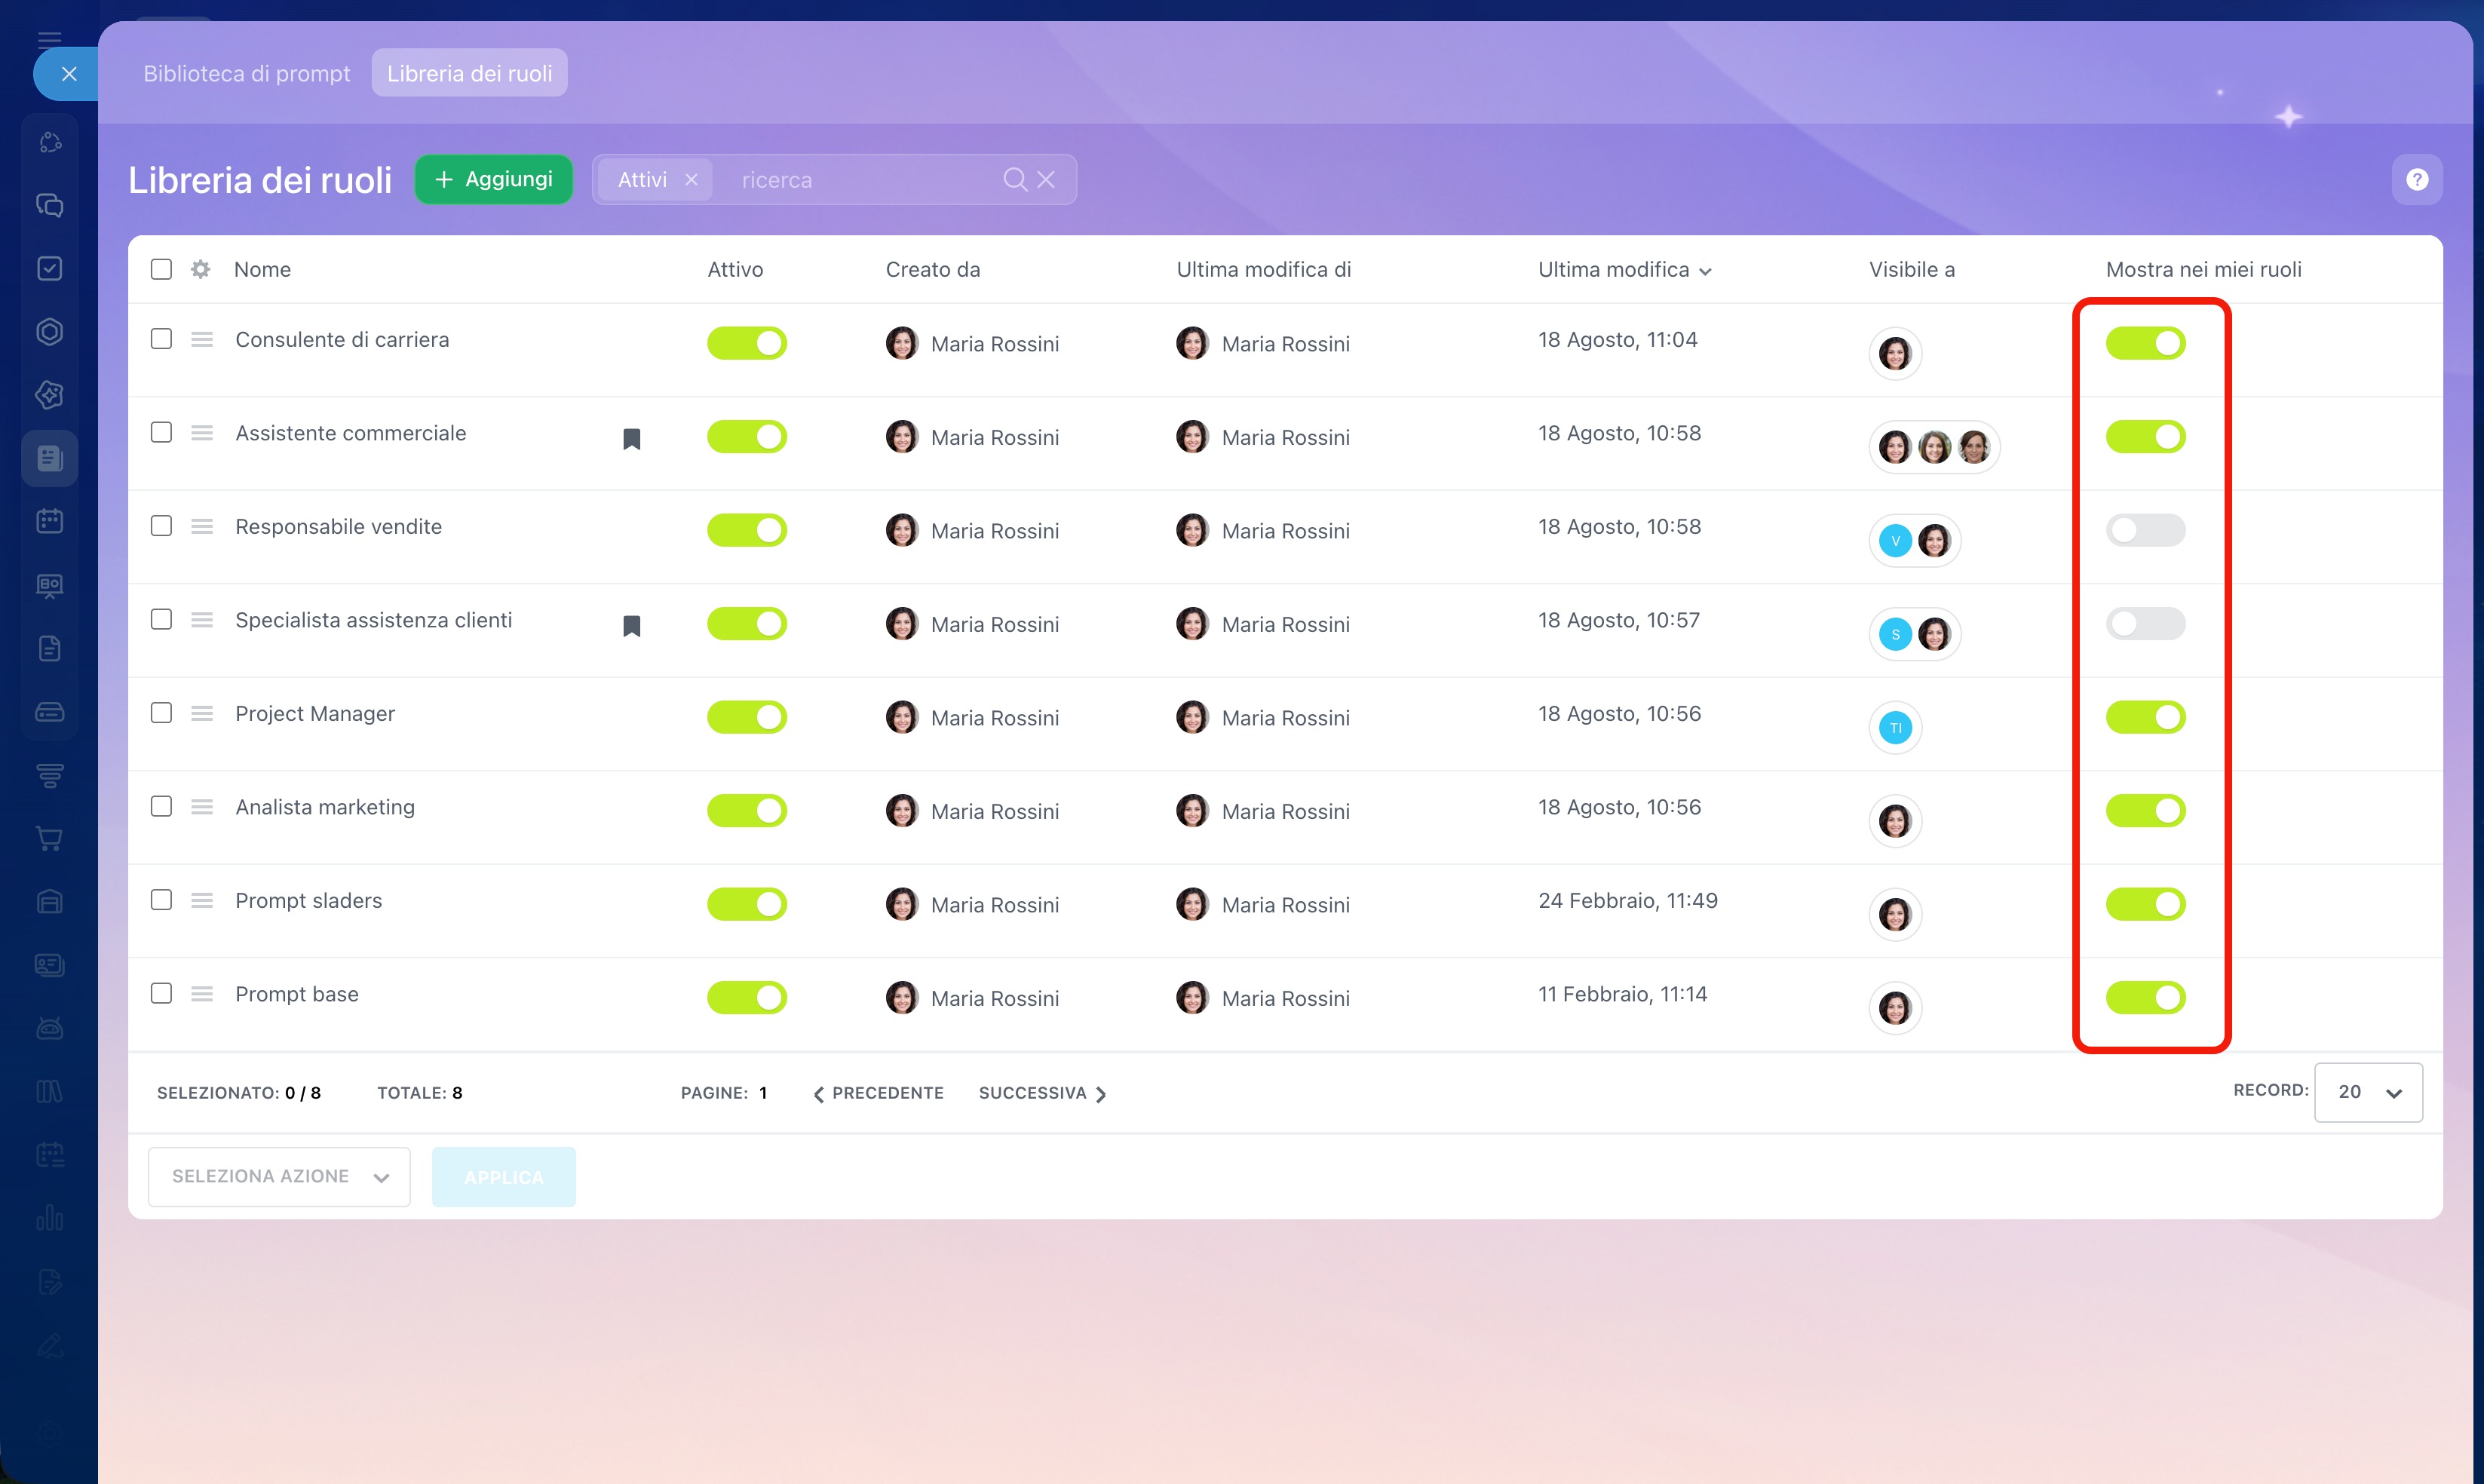Viewport: 2484px width, 1484px height.
Task: Close the panel with the blue X button
Action: 68,73
